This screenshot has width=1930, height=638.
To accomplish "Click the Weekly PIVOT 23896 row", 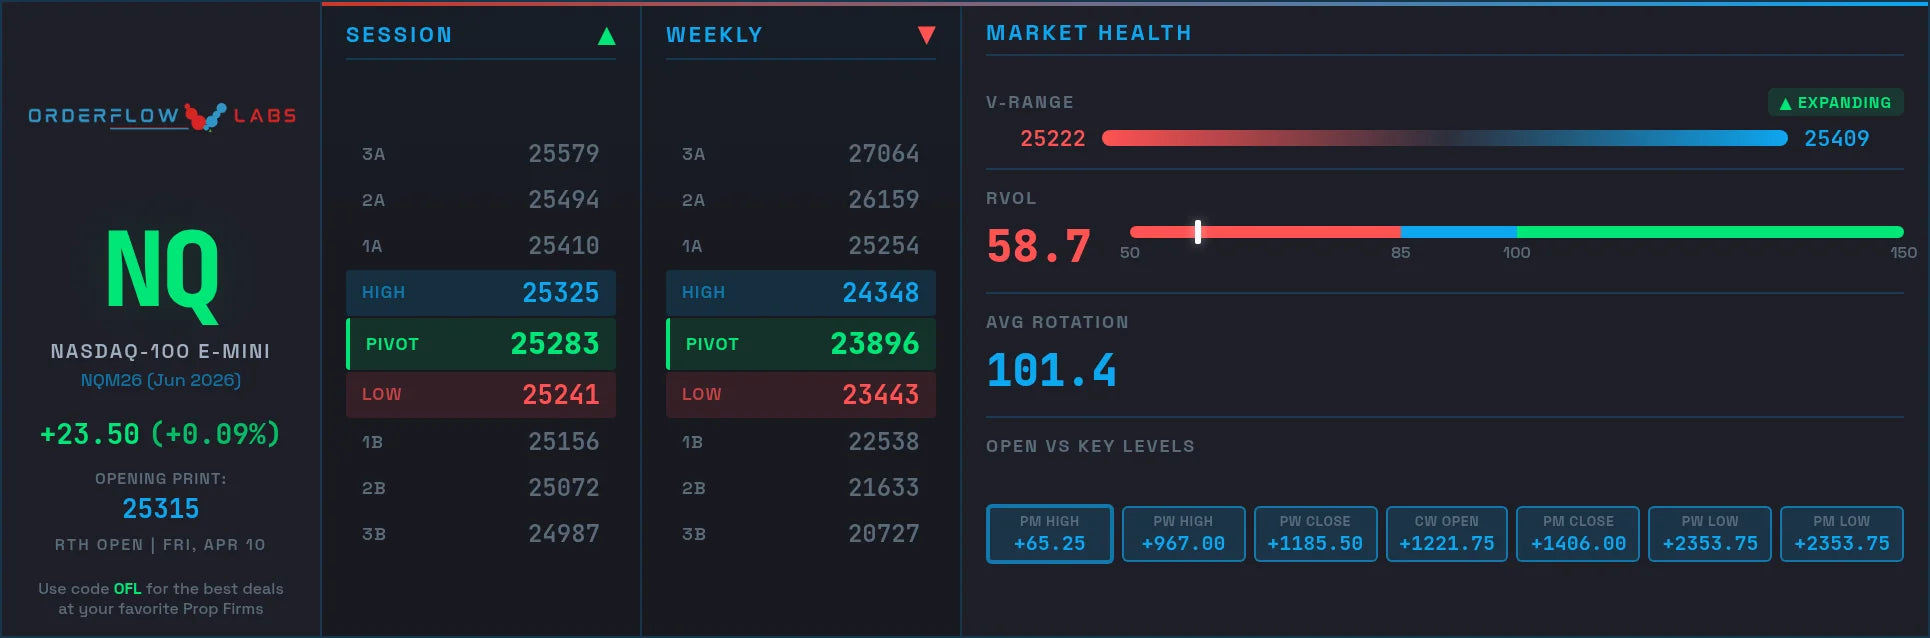I will pos(801,344).
